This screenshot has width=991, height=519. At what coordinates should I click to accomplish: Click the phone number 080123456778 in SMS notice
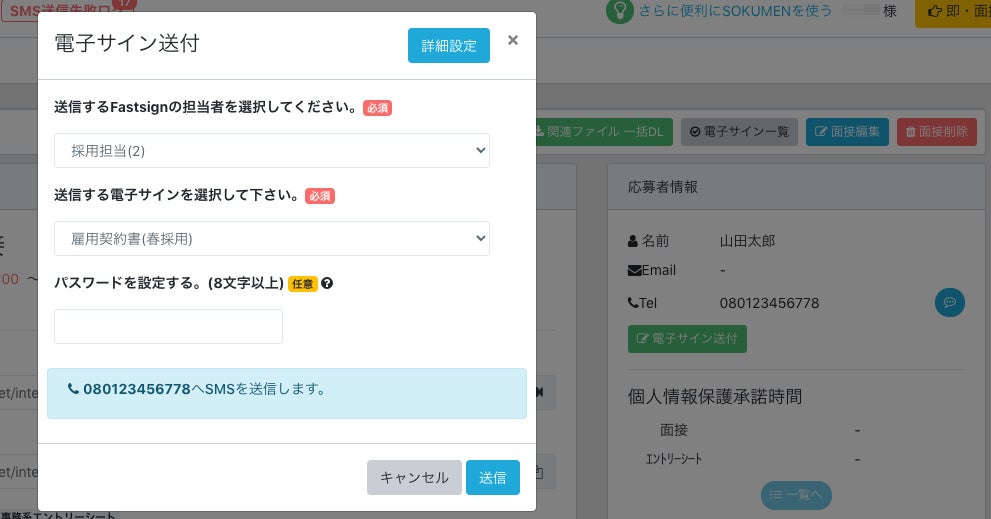[136, 389]
